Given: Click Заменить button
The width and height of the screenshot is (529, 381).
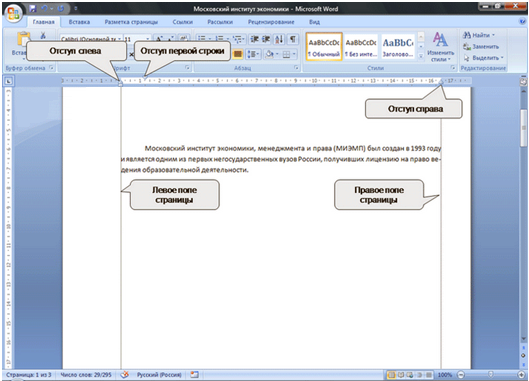Looking at the screenshot, I should 481,47.
